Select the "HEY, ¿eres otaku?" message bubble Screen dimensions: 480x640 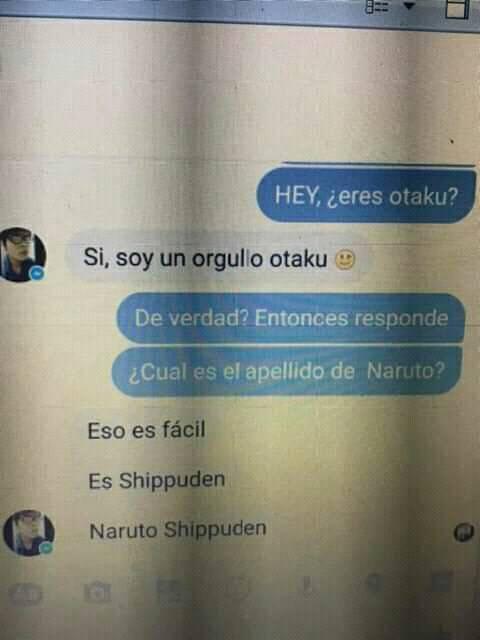(366, 196)
